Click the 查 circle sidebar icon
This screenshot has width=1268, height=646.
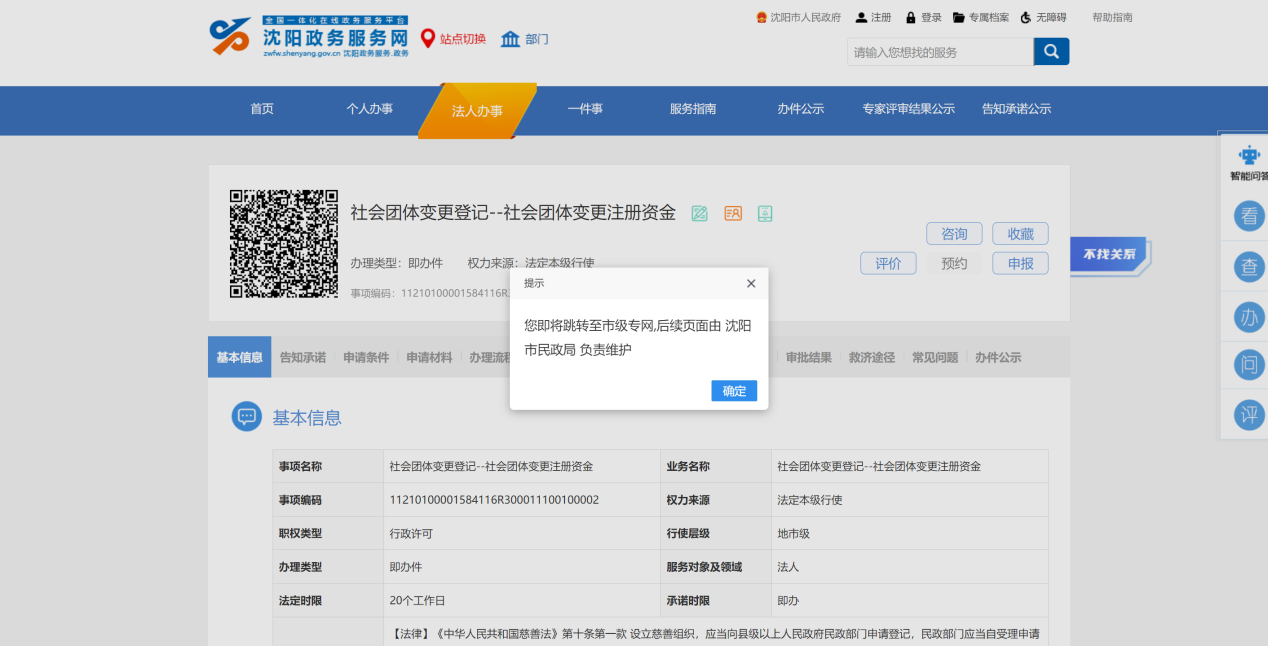tap(1249, 266)
